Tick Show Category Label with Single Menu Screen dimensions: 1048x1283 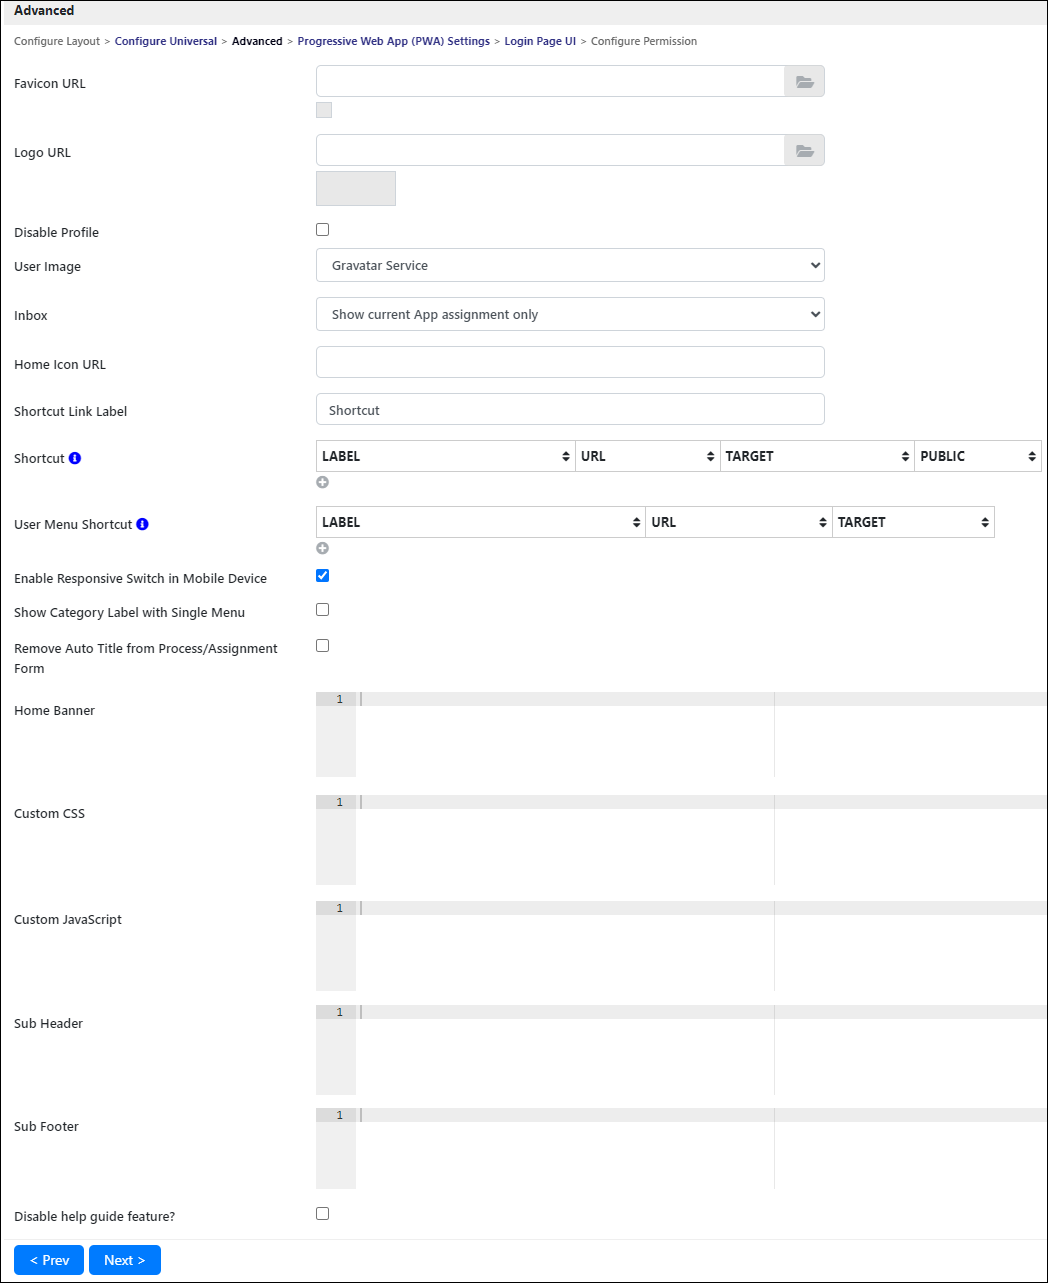click(323, 610)
